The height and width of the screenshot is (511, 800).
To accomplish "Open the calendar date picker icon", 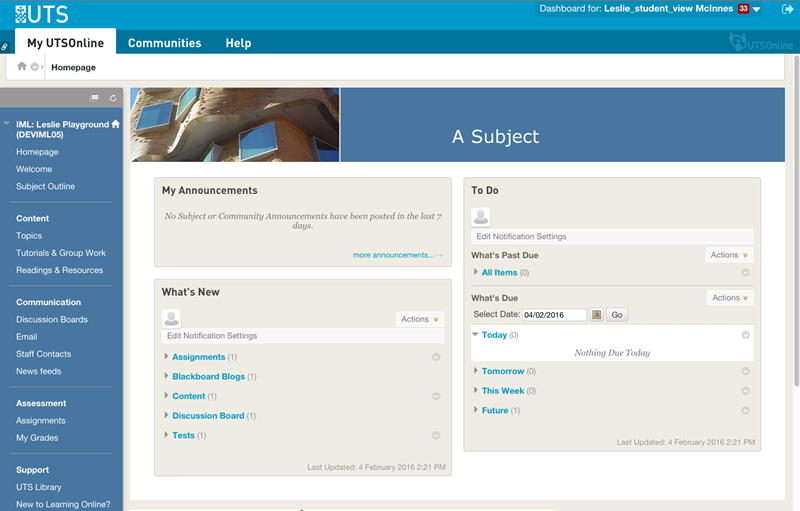I will 597,314.
